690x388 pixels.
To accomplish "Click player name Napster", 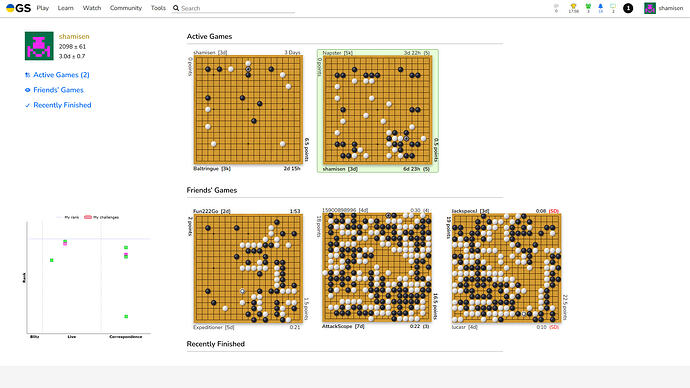I will (332, 53).
